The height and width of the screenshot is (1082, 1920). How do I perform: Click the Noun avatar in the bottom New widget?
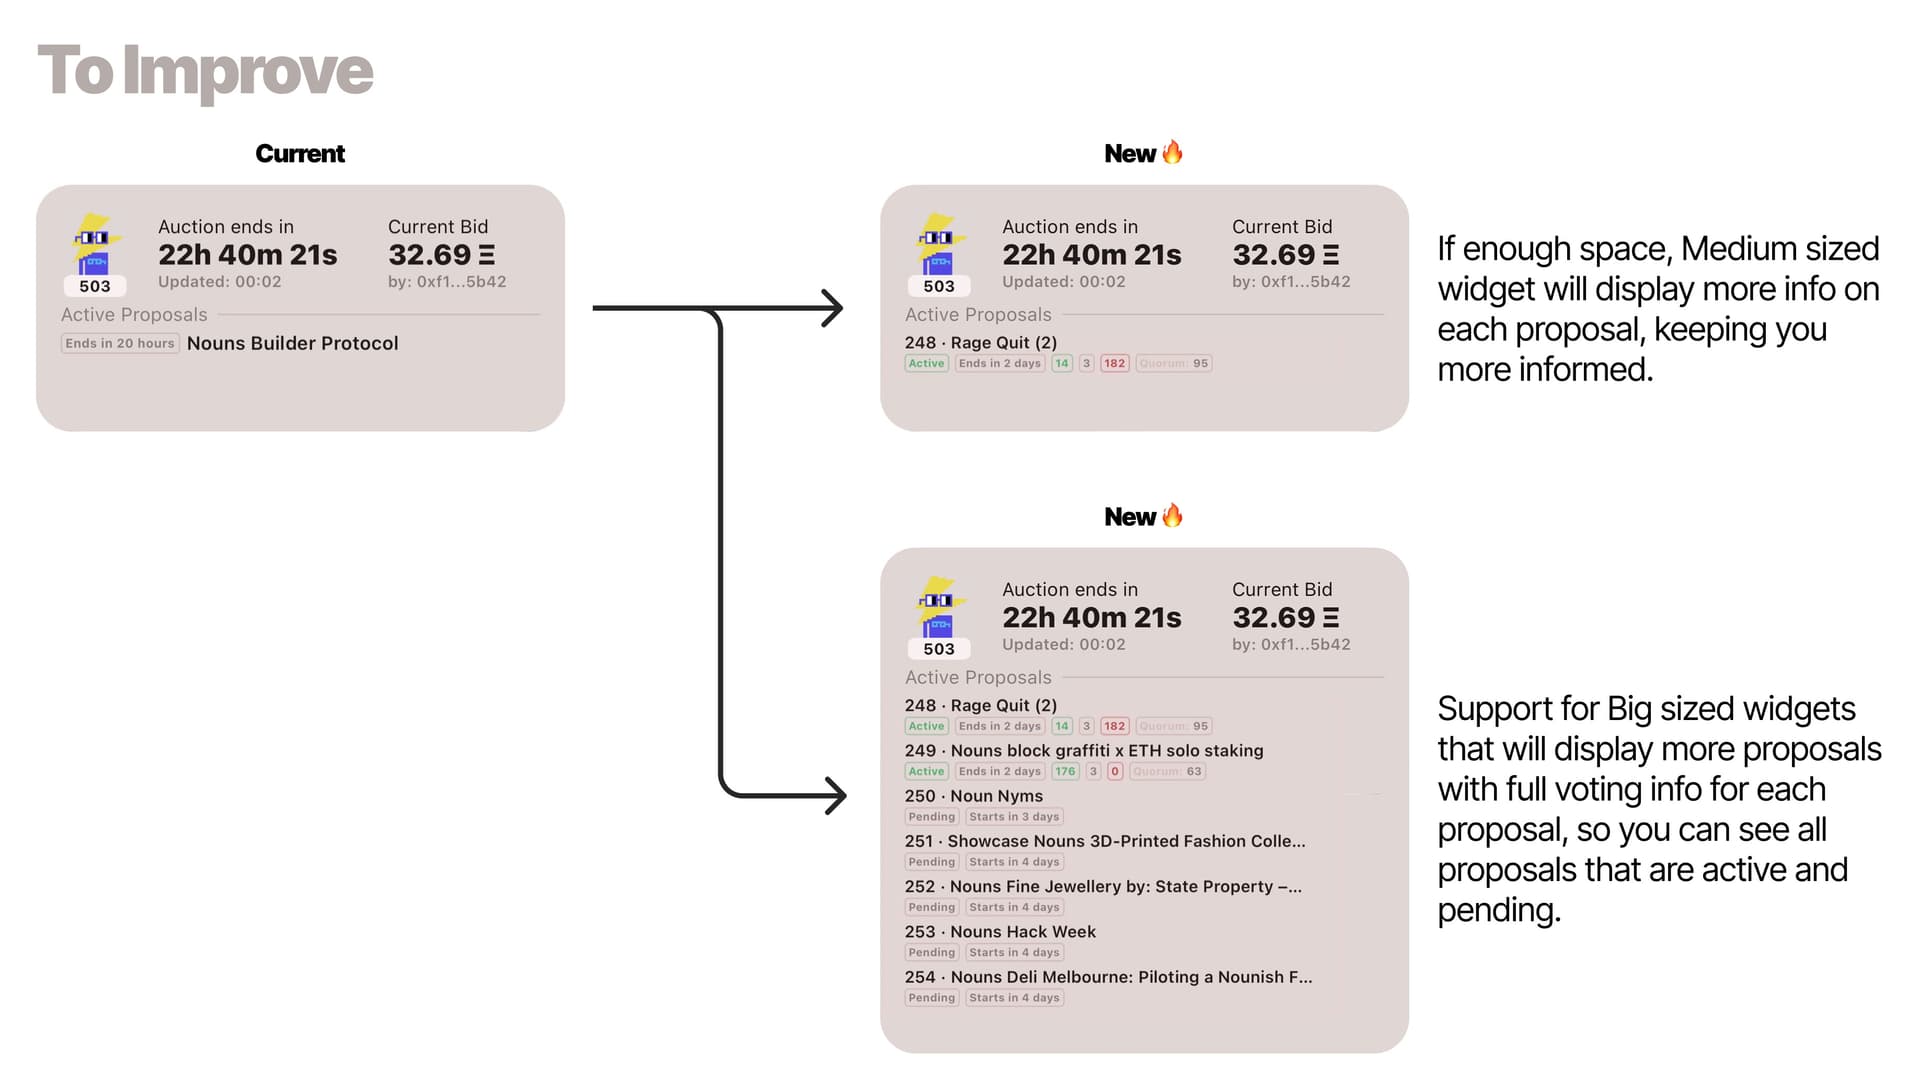[939, 608]
